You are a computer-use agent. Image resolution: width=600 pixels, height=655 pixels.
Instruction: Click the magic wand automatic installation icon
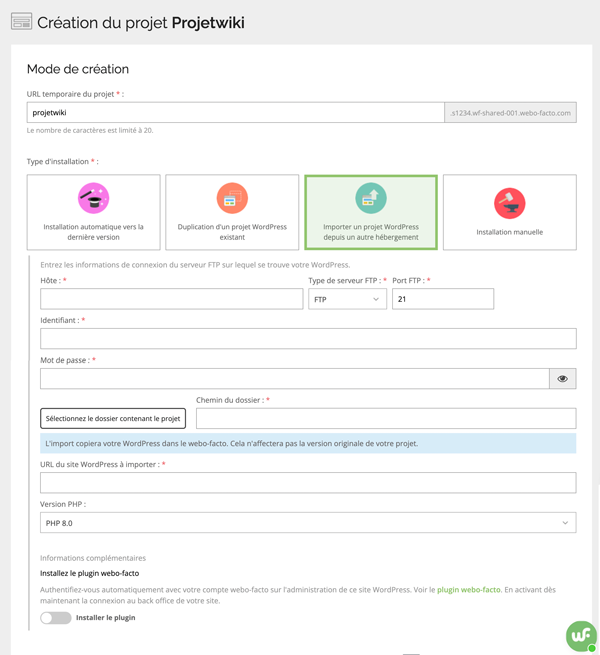pyautogui.click(x=94, y=198)
